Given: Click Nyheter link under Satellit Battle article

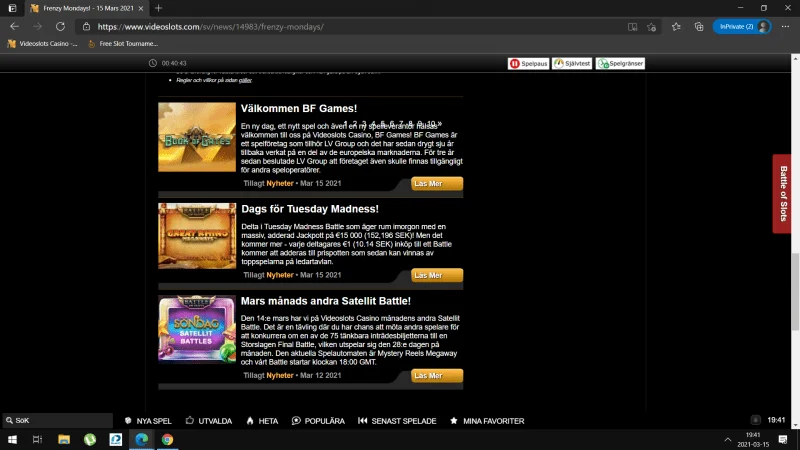Looking at the screenshot, I should (280, 376).
